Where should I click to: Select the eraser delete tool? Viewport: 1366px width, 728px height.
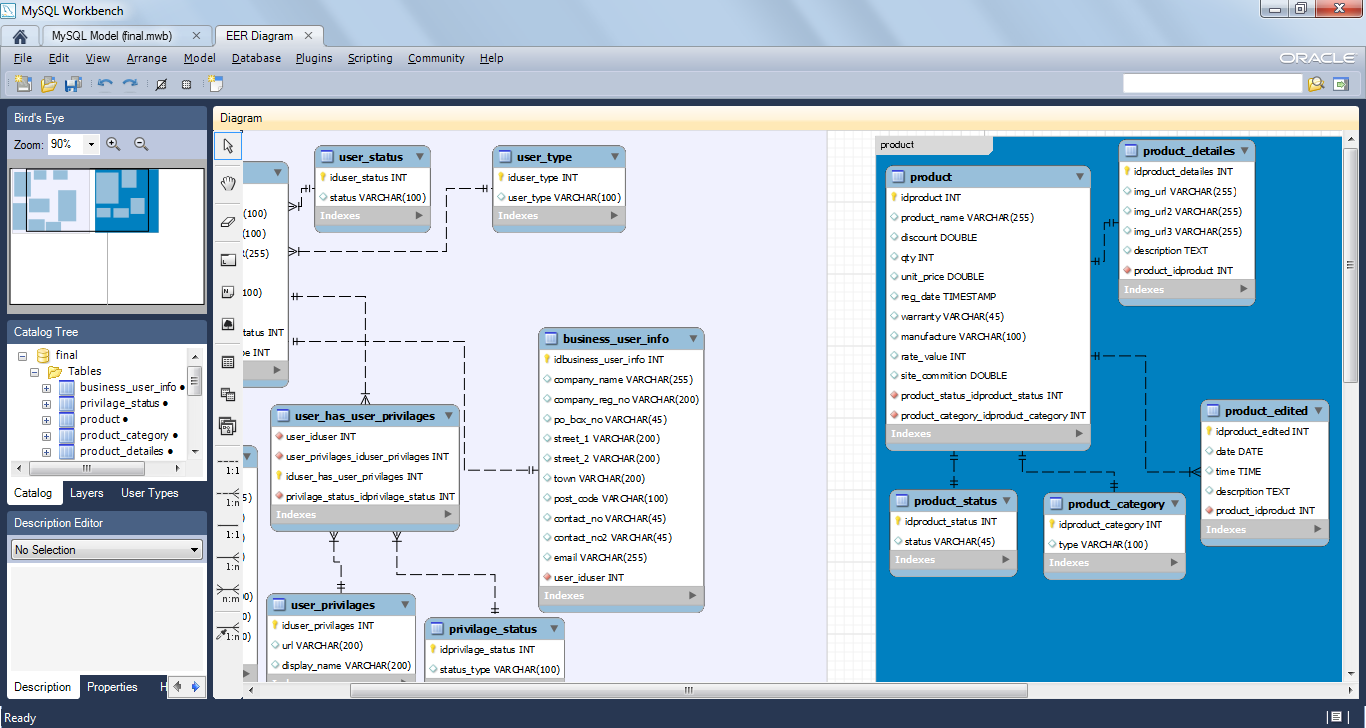227,221
